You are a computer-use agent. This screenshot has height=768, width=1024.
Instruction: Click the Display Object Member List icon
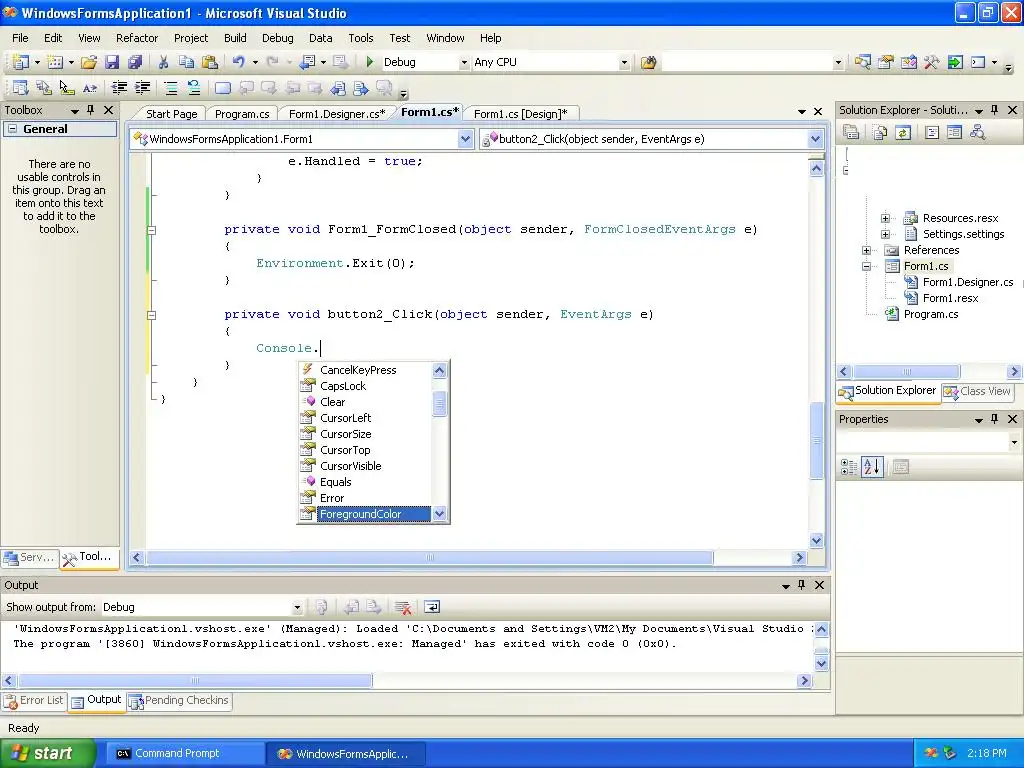20,88
